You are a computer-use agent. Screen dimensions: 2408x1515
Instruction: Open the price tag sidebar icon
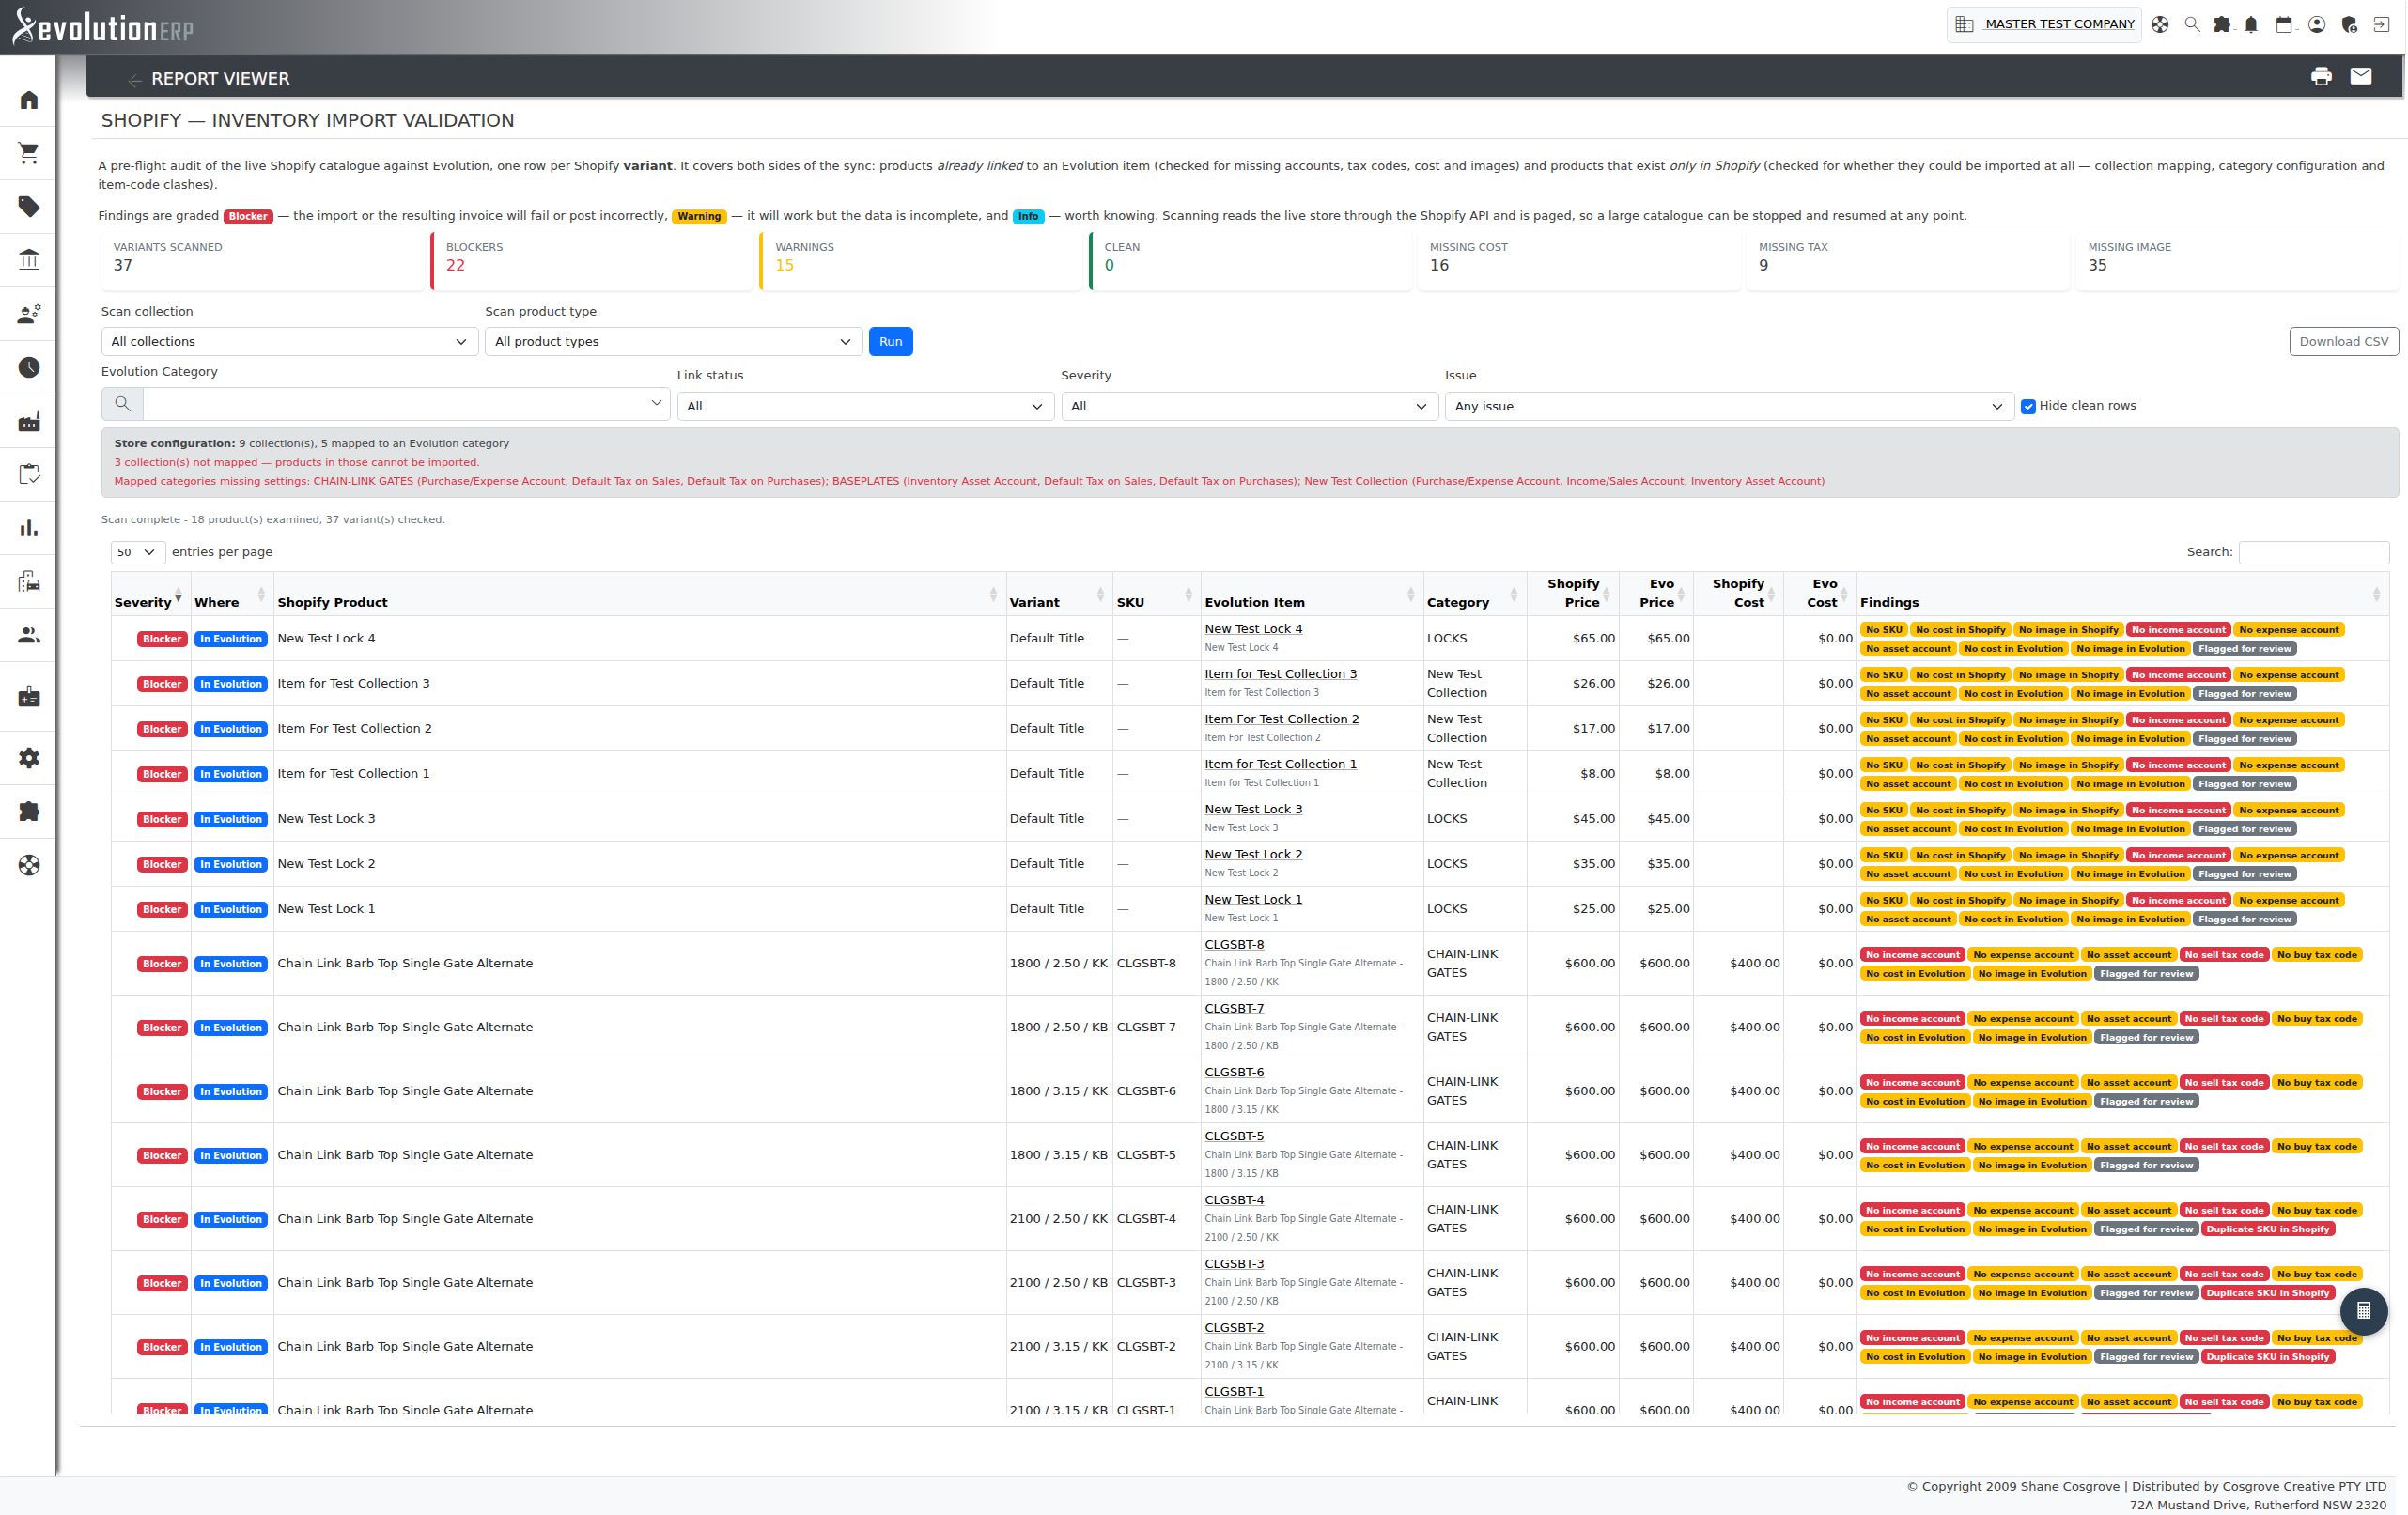tap(29, 207)
